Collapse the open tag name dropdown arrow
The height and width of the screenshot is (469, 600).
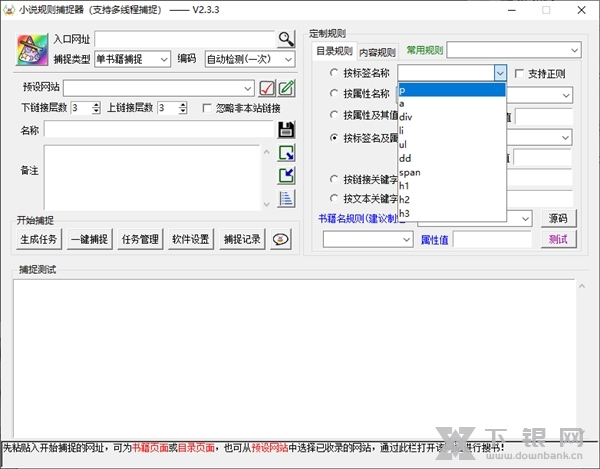click(x=500, y=72)
